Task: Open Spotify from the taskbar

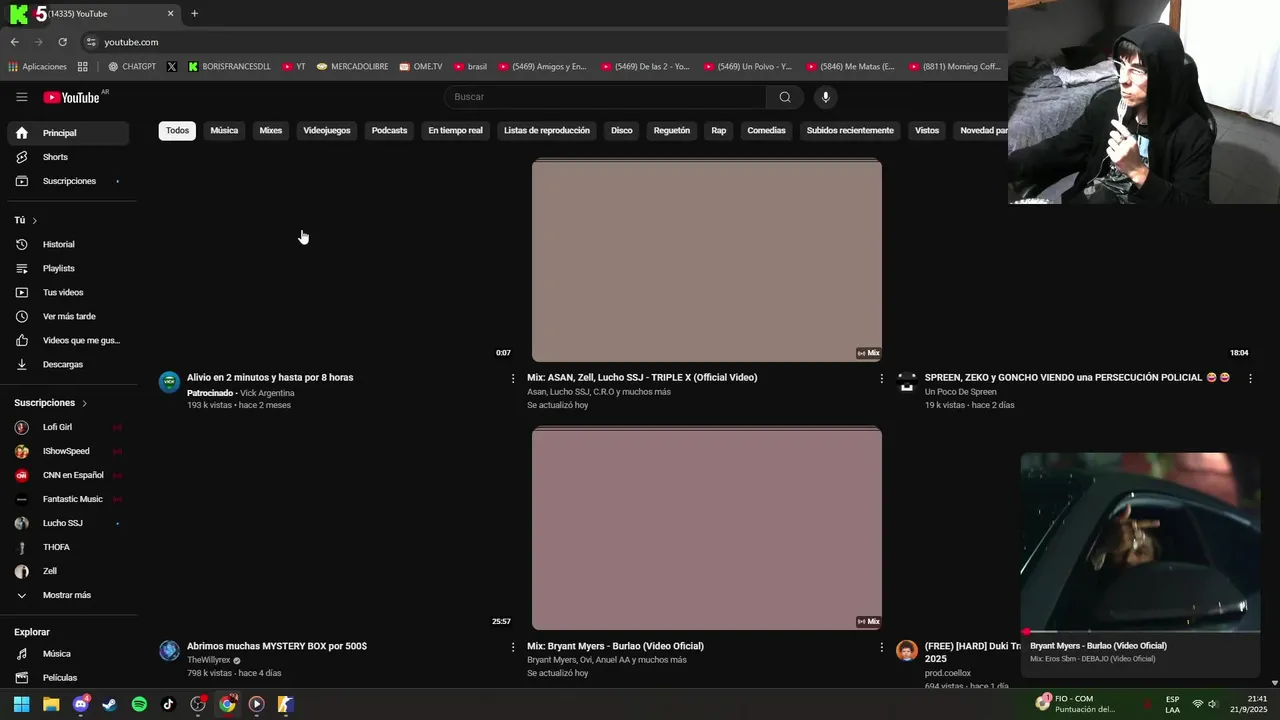Action: [x=139, y=704]
